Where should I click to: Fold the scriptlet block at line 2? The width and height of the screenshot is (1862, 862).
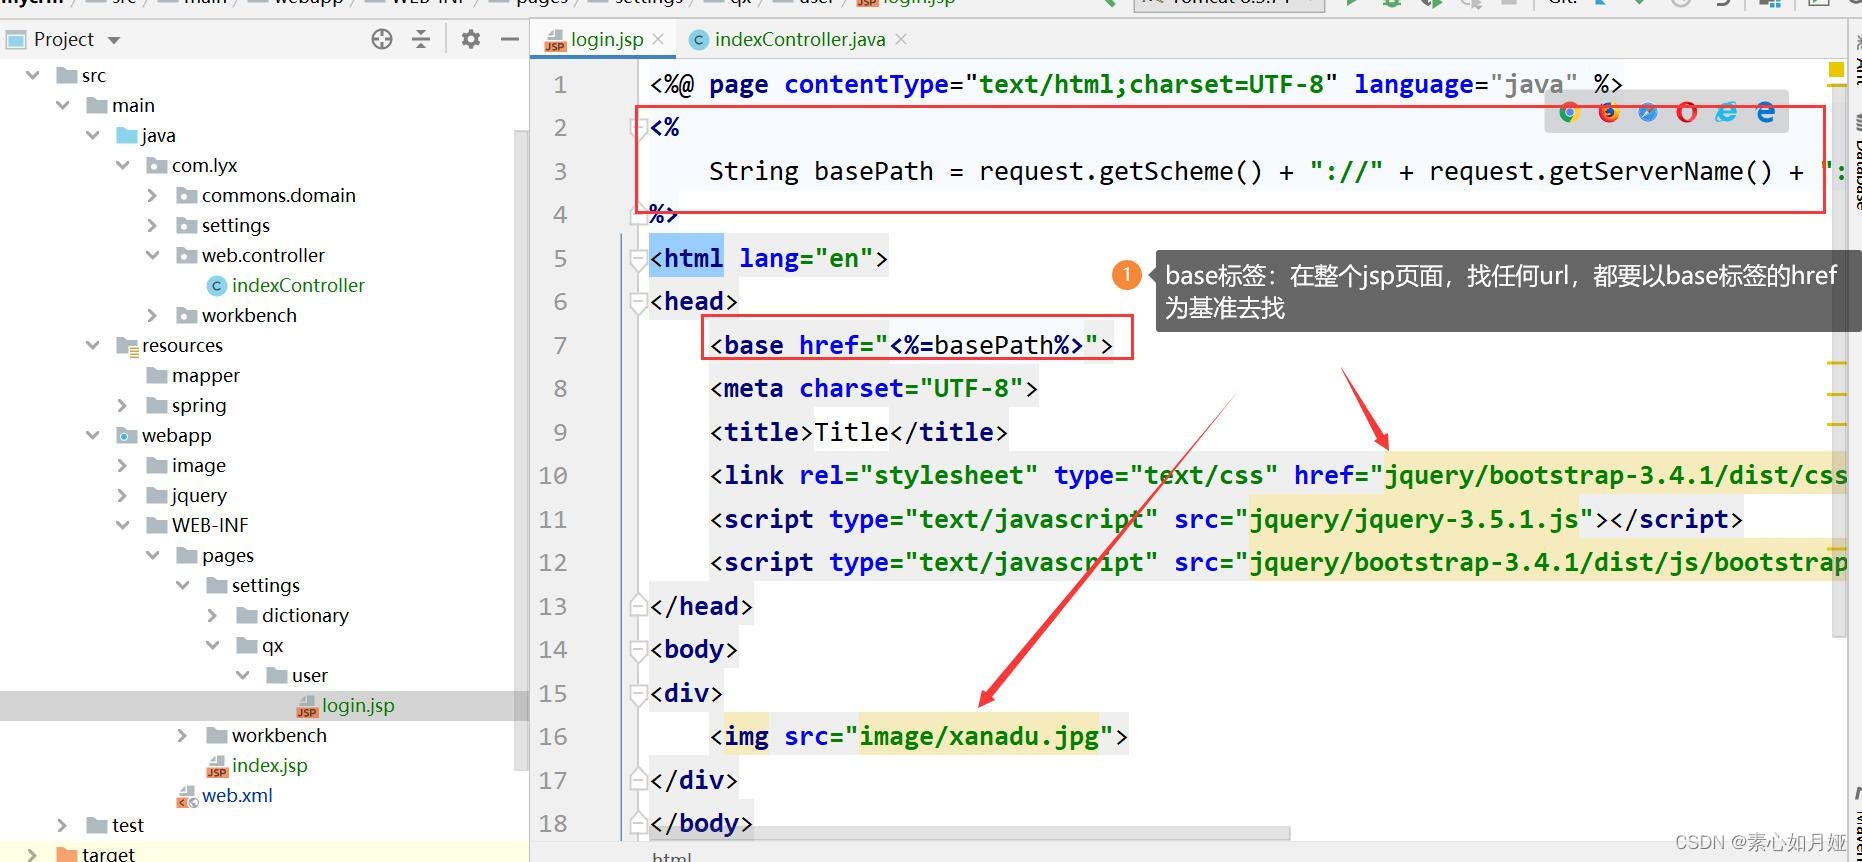[x=638, y=127]
